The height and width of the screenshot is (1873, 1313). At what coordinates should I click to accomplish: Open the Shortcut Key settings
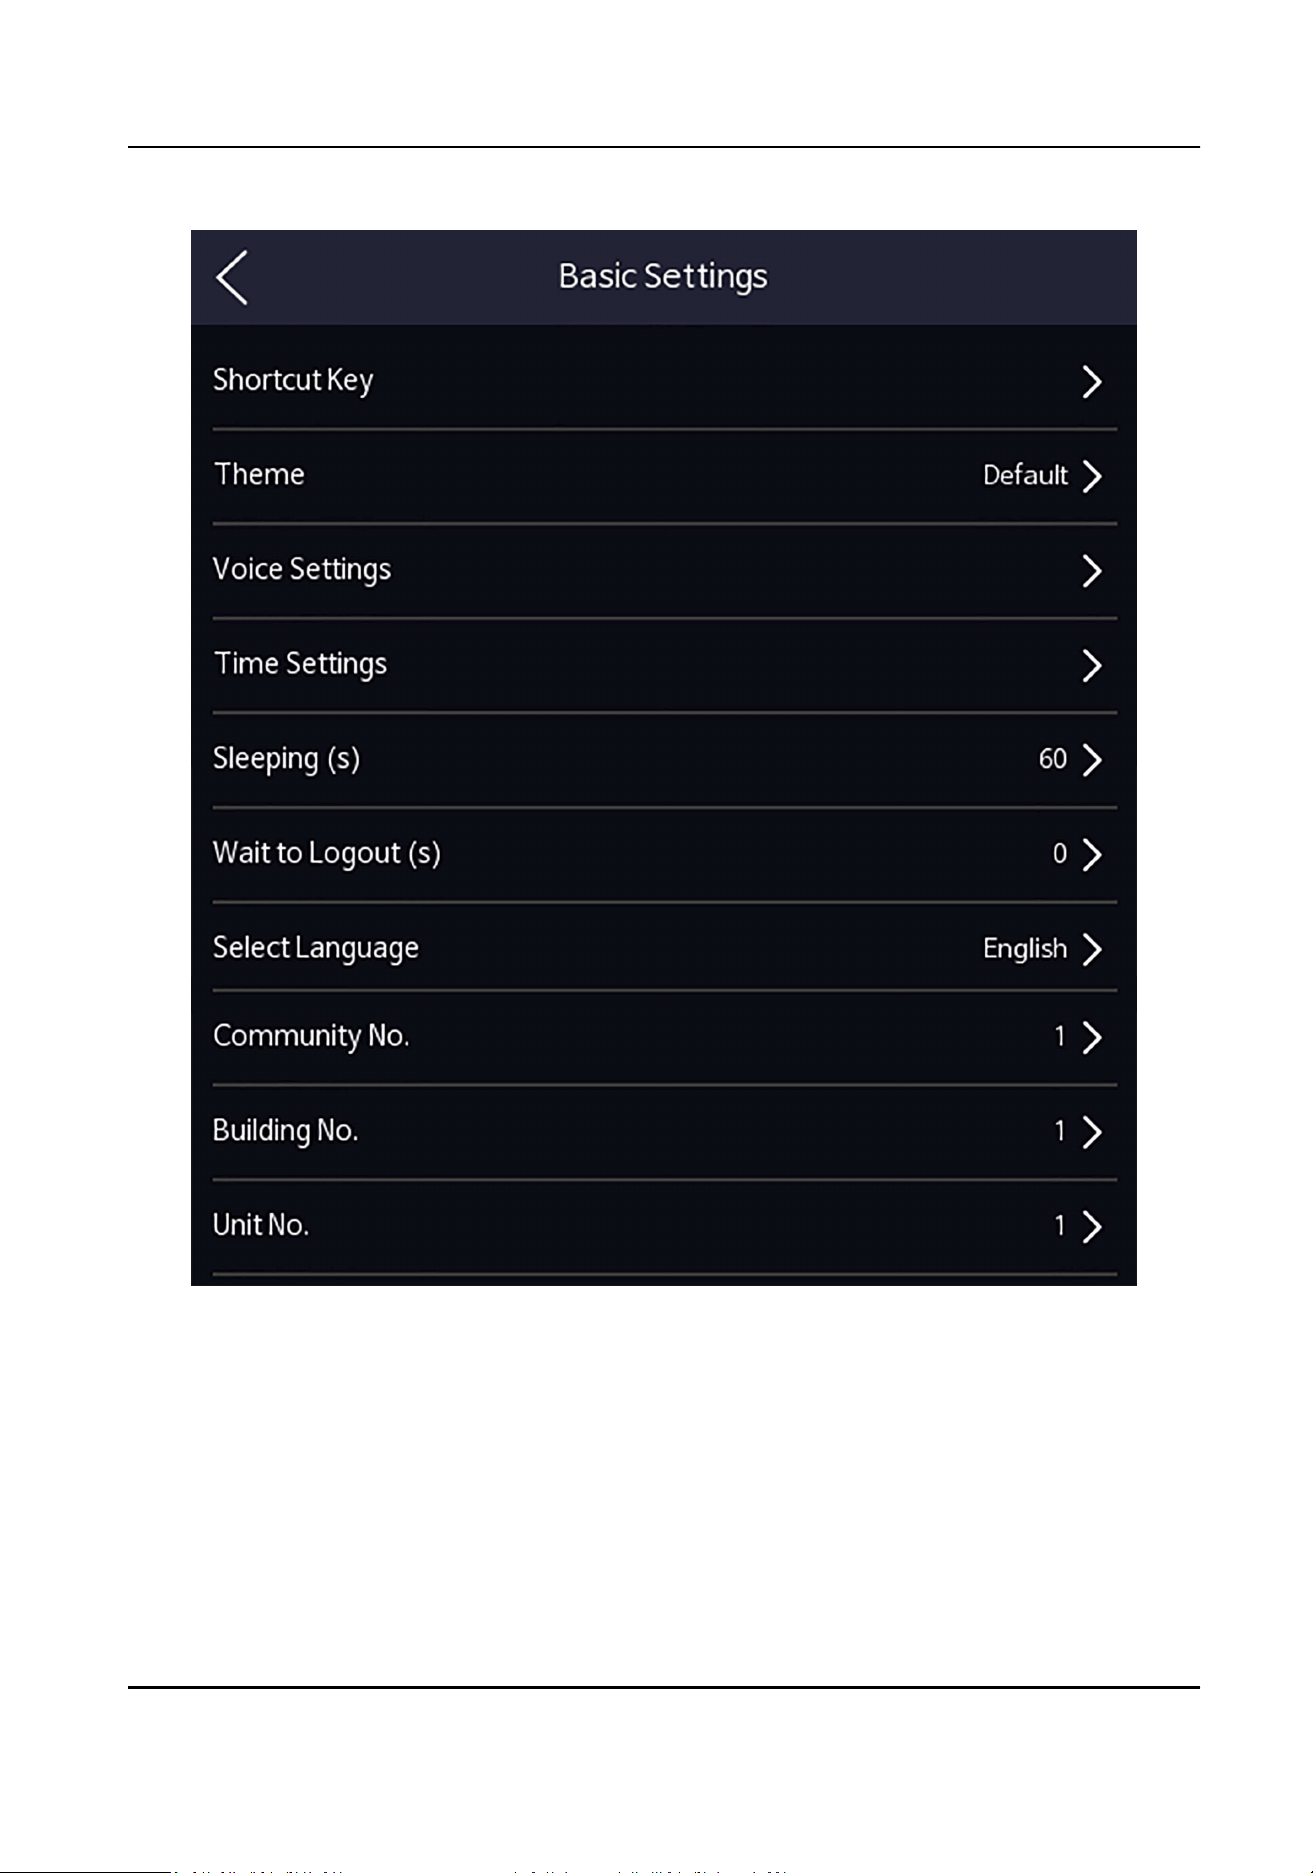tap(664, 381)
